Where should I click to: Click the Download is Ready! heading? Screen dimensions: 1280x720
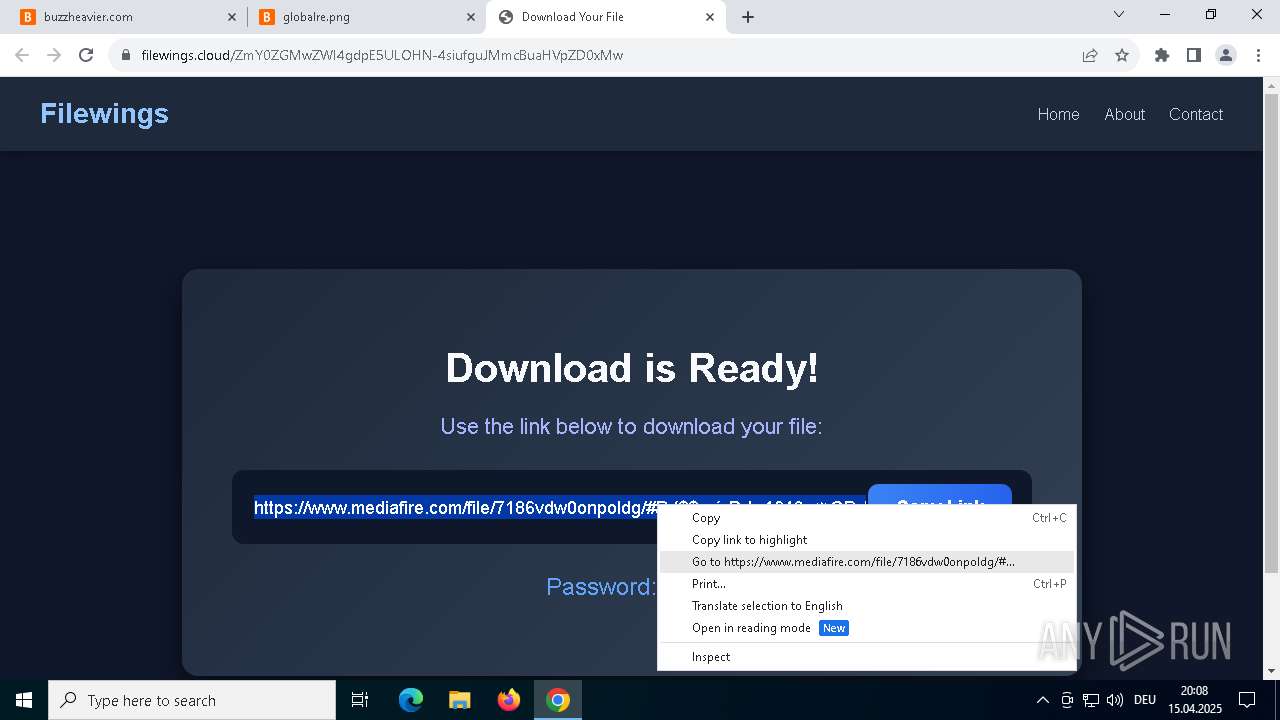pos(632,368)
